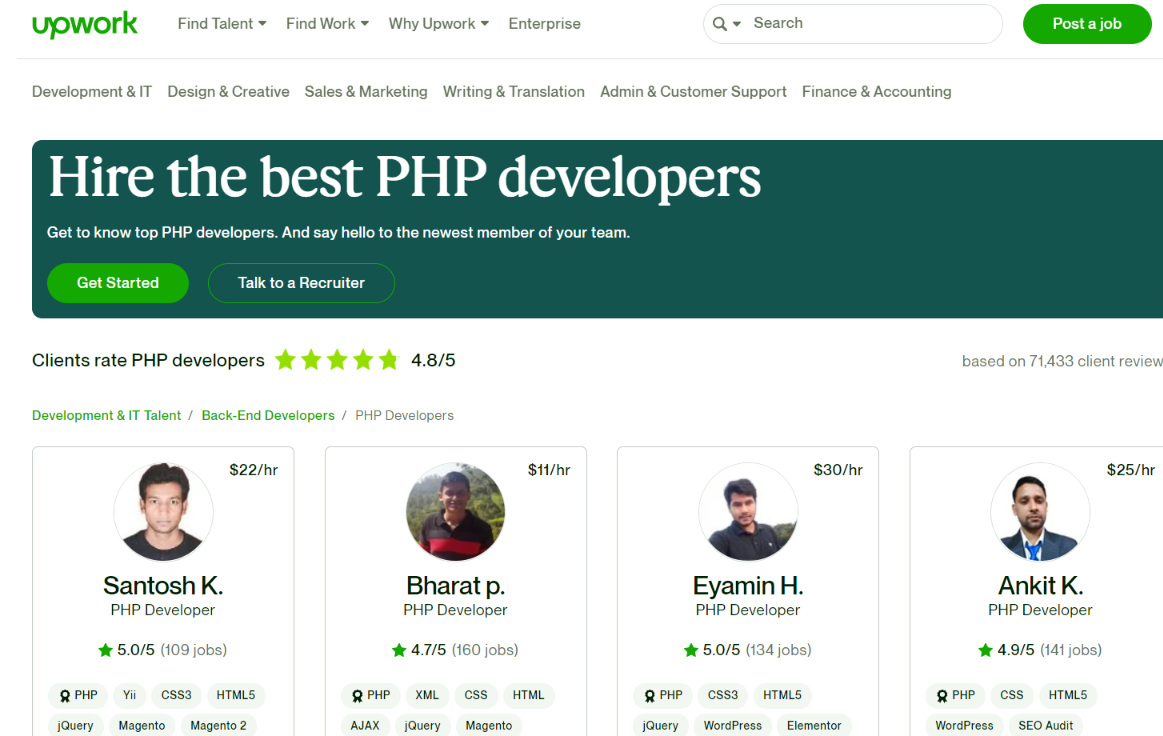Screen dimensions: 1163x736
Task: Open Santosh K.'s profile photo
Action: pos(163,512)
